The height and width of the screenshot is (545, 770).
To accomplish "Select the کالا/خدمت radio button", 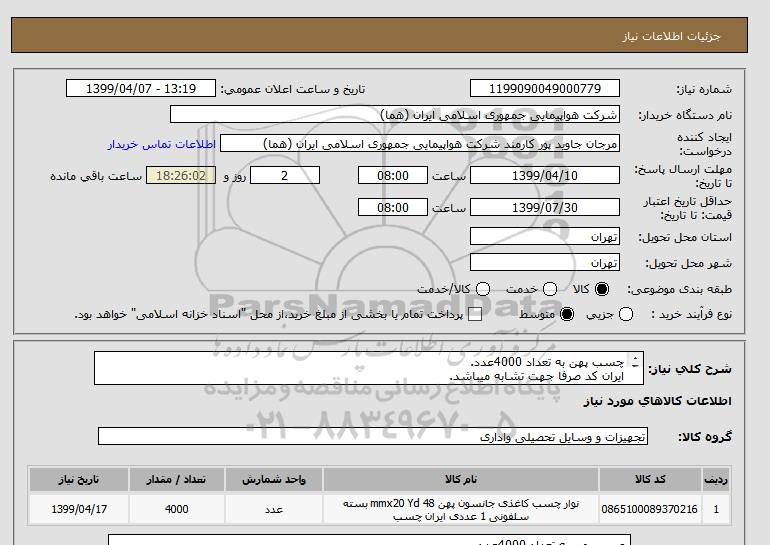I will tap(483, 289).
